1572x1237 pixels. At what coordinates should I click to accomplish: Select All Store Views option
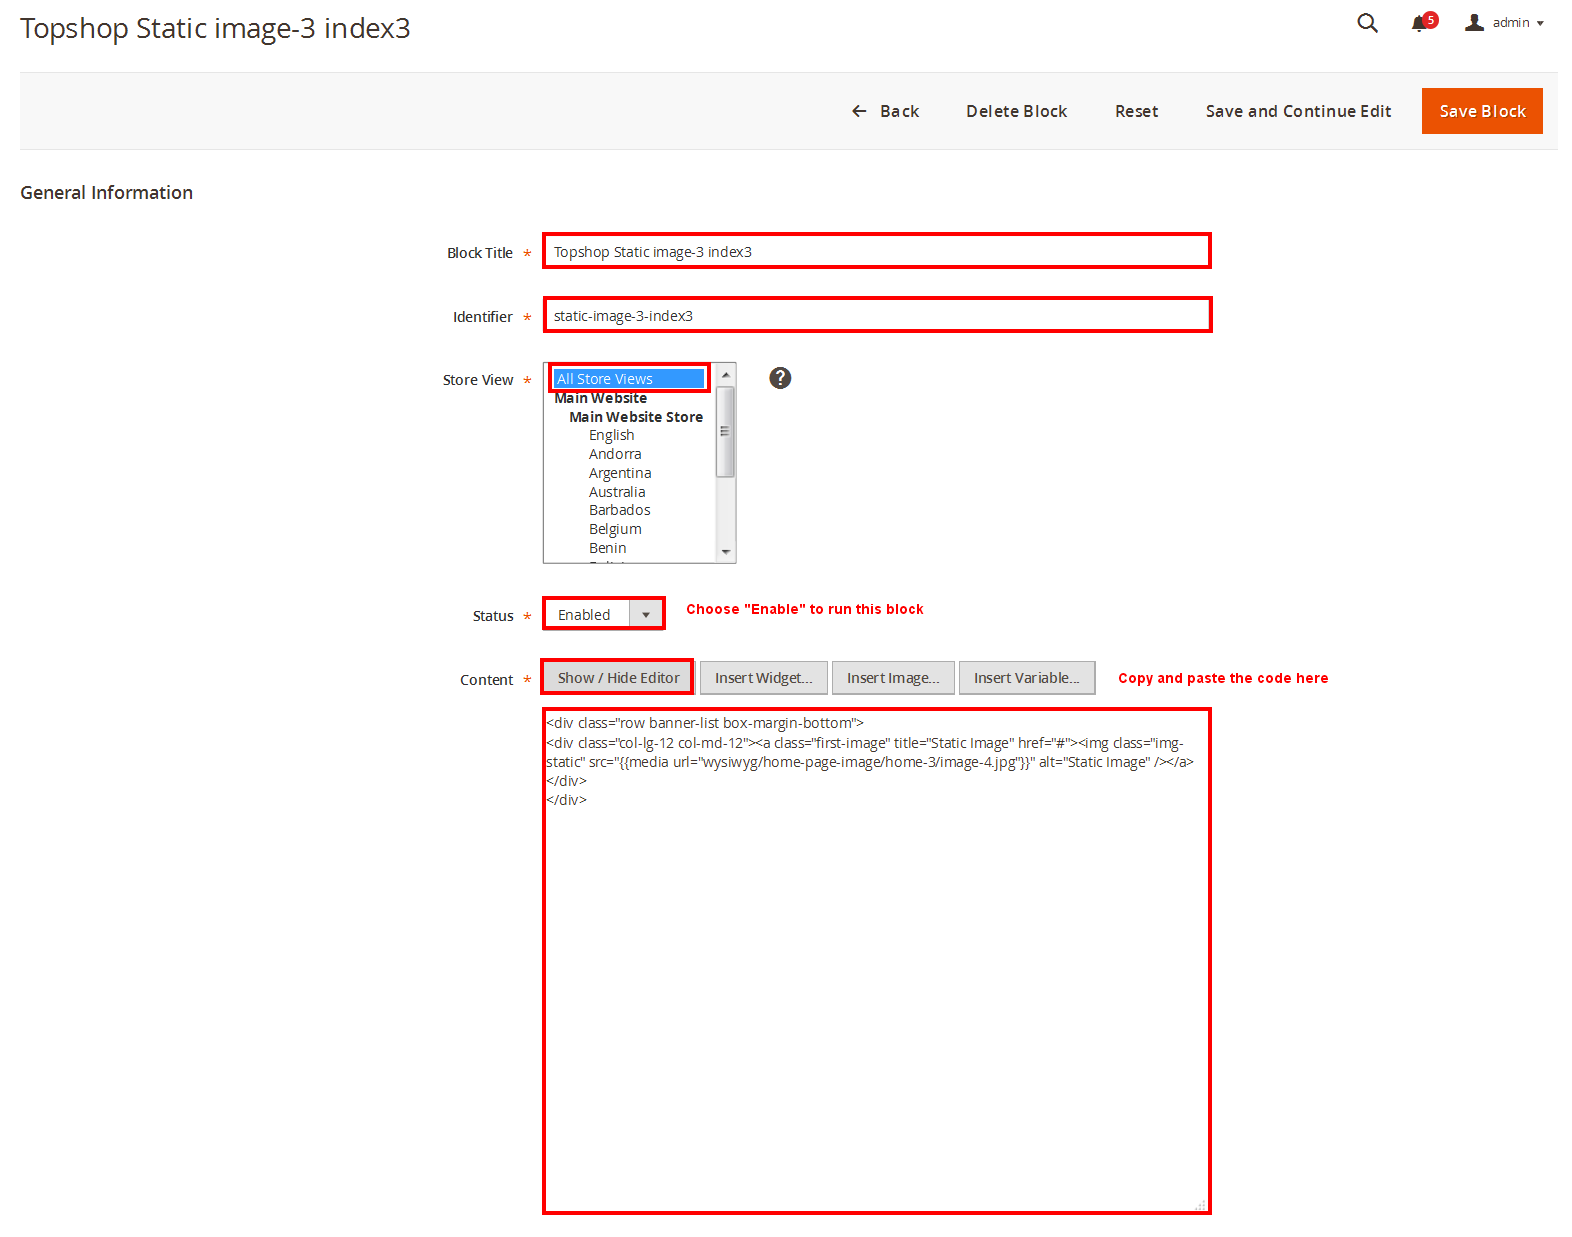(629, 379)
